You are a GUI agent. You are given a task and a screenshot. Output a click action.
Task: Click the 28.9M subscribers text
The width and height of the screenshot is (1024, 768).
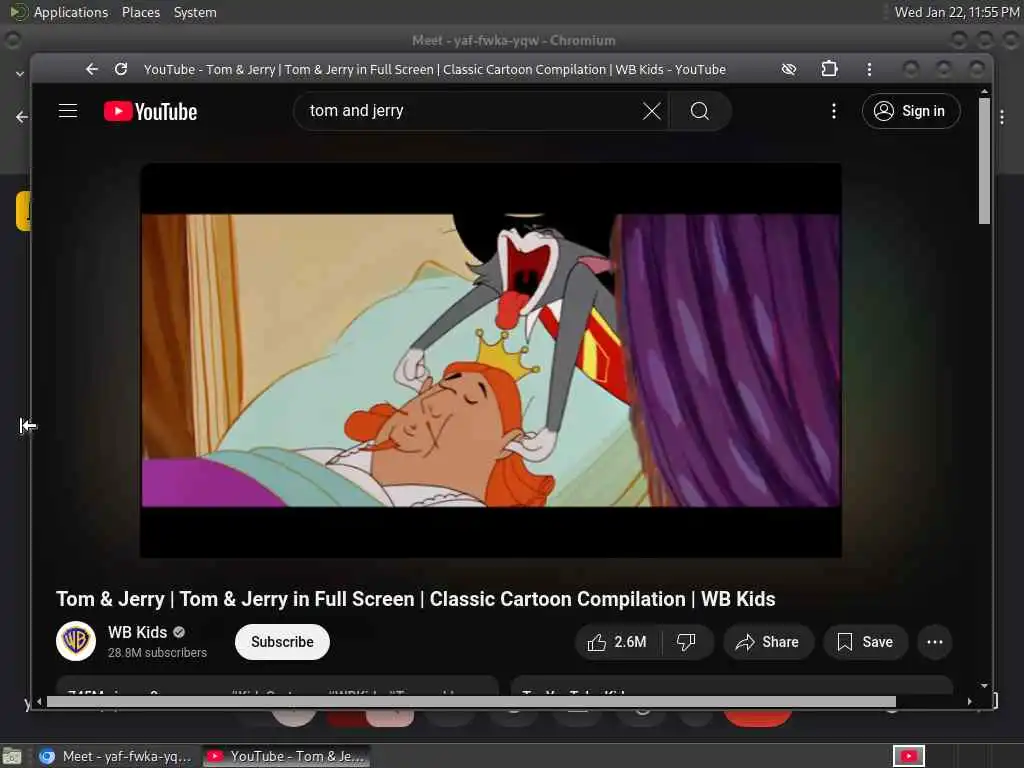pyautogui.click(x=157, y=652)
